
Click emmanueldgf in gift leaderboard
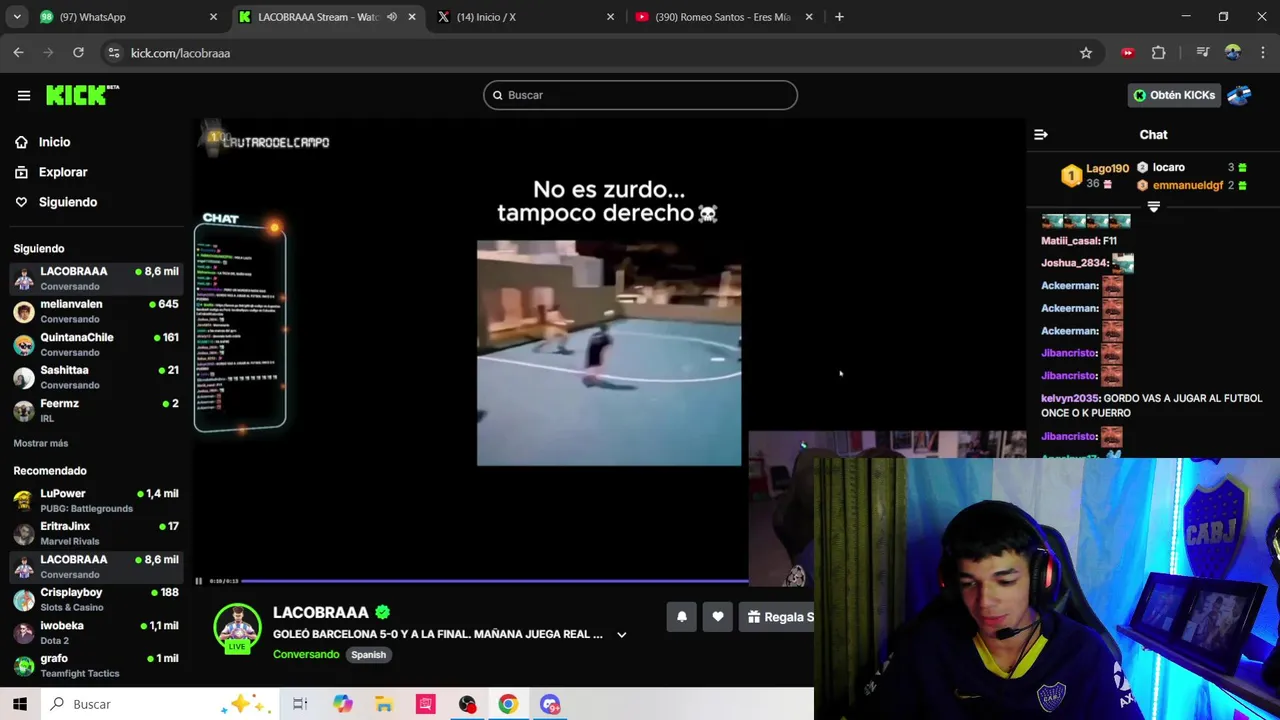pyautogui.click(x=1187, y=185)
